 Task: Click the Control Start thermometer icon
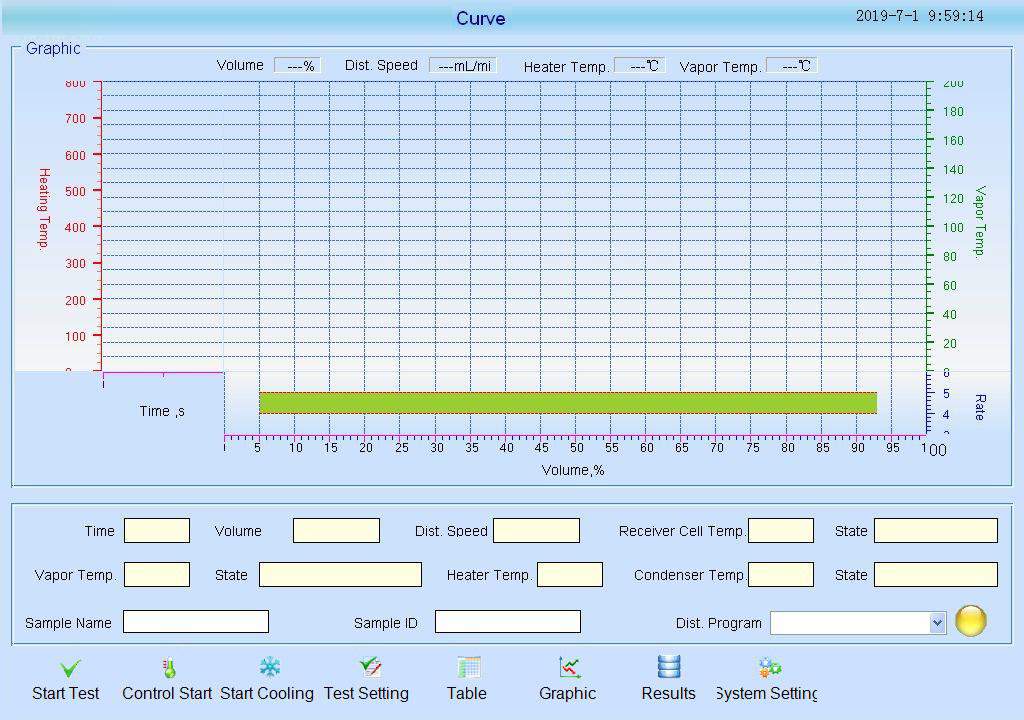click(168, 668)
